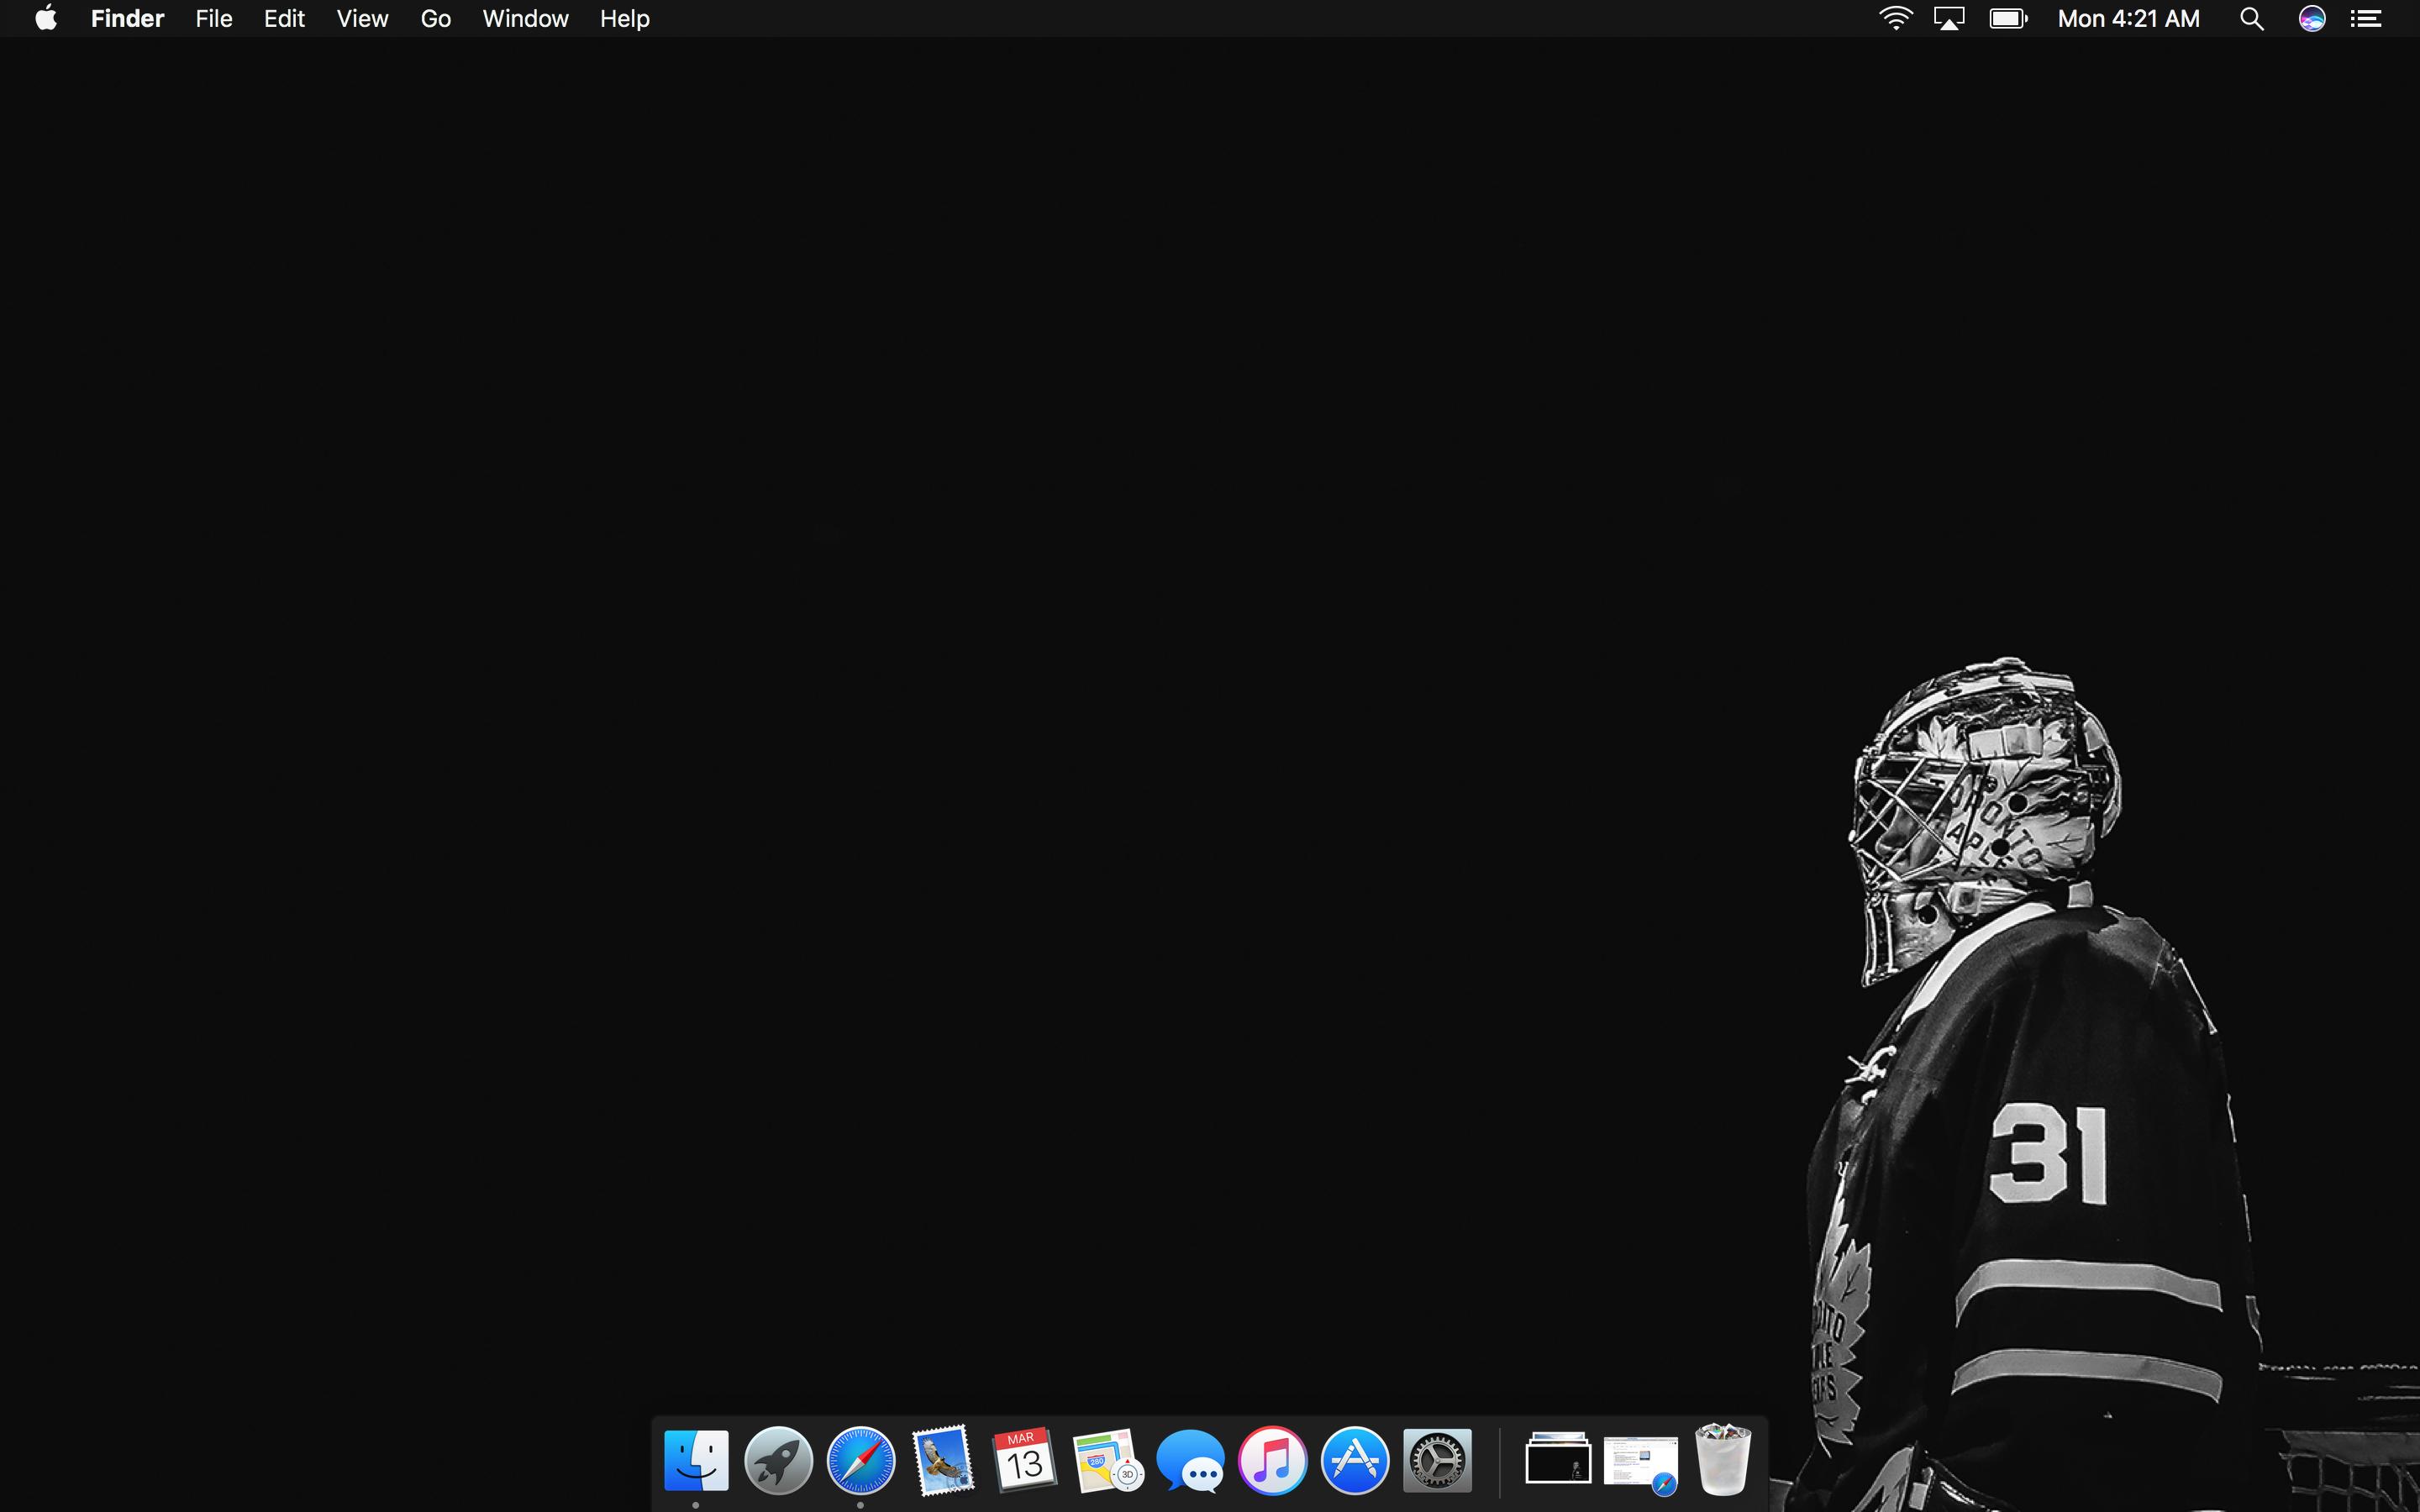This screenshot has width=2420, height=1512.
Task: Open Maps app in the Dock
Action: point(1107,1461)
